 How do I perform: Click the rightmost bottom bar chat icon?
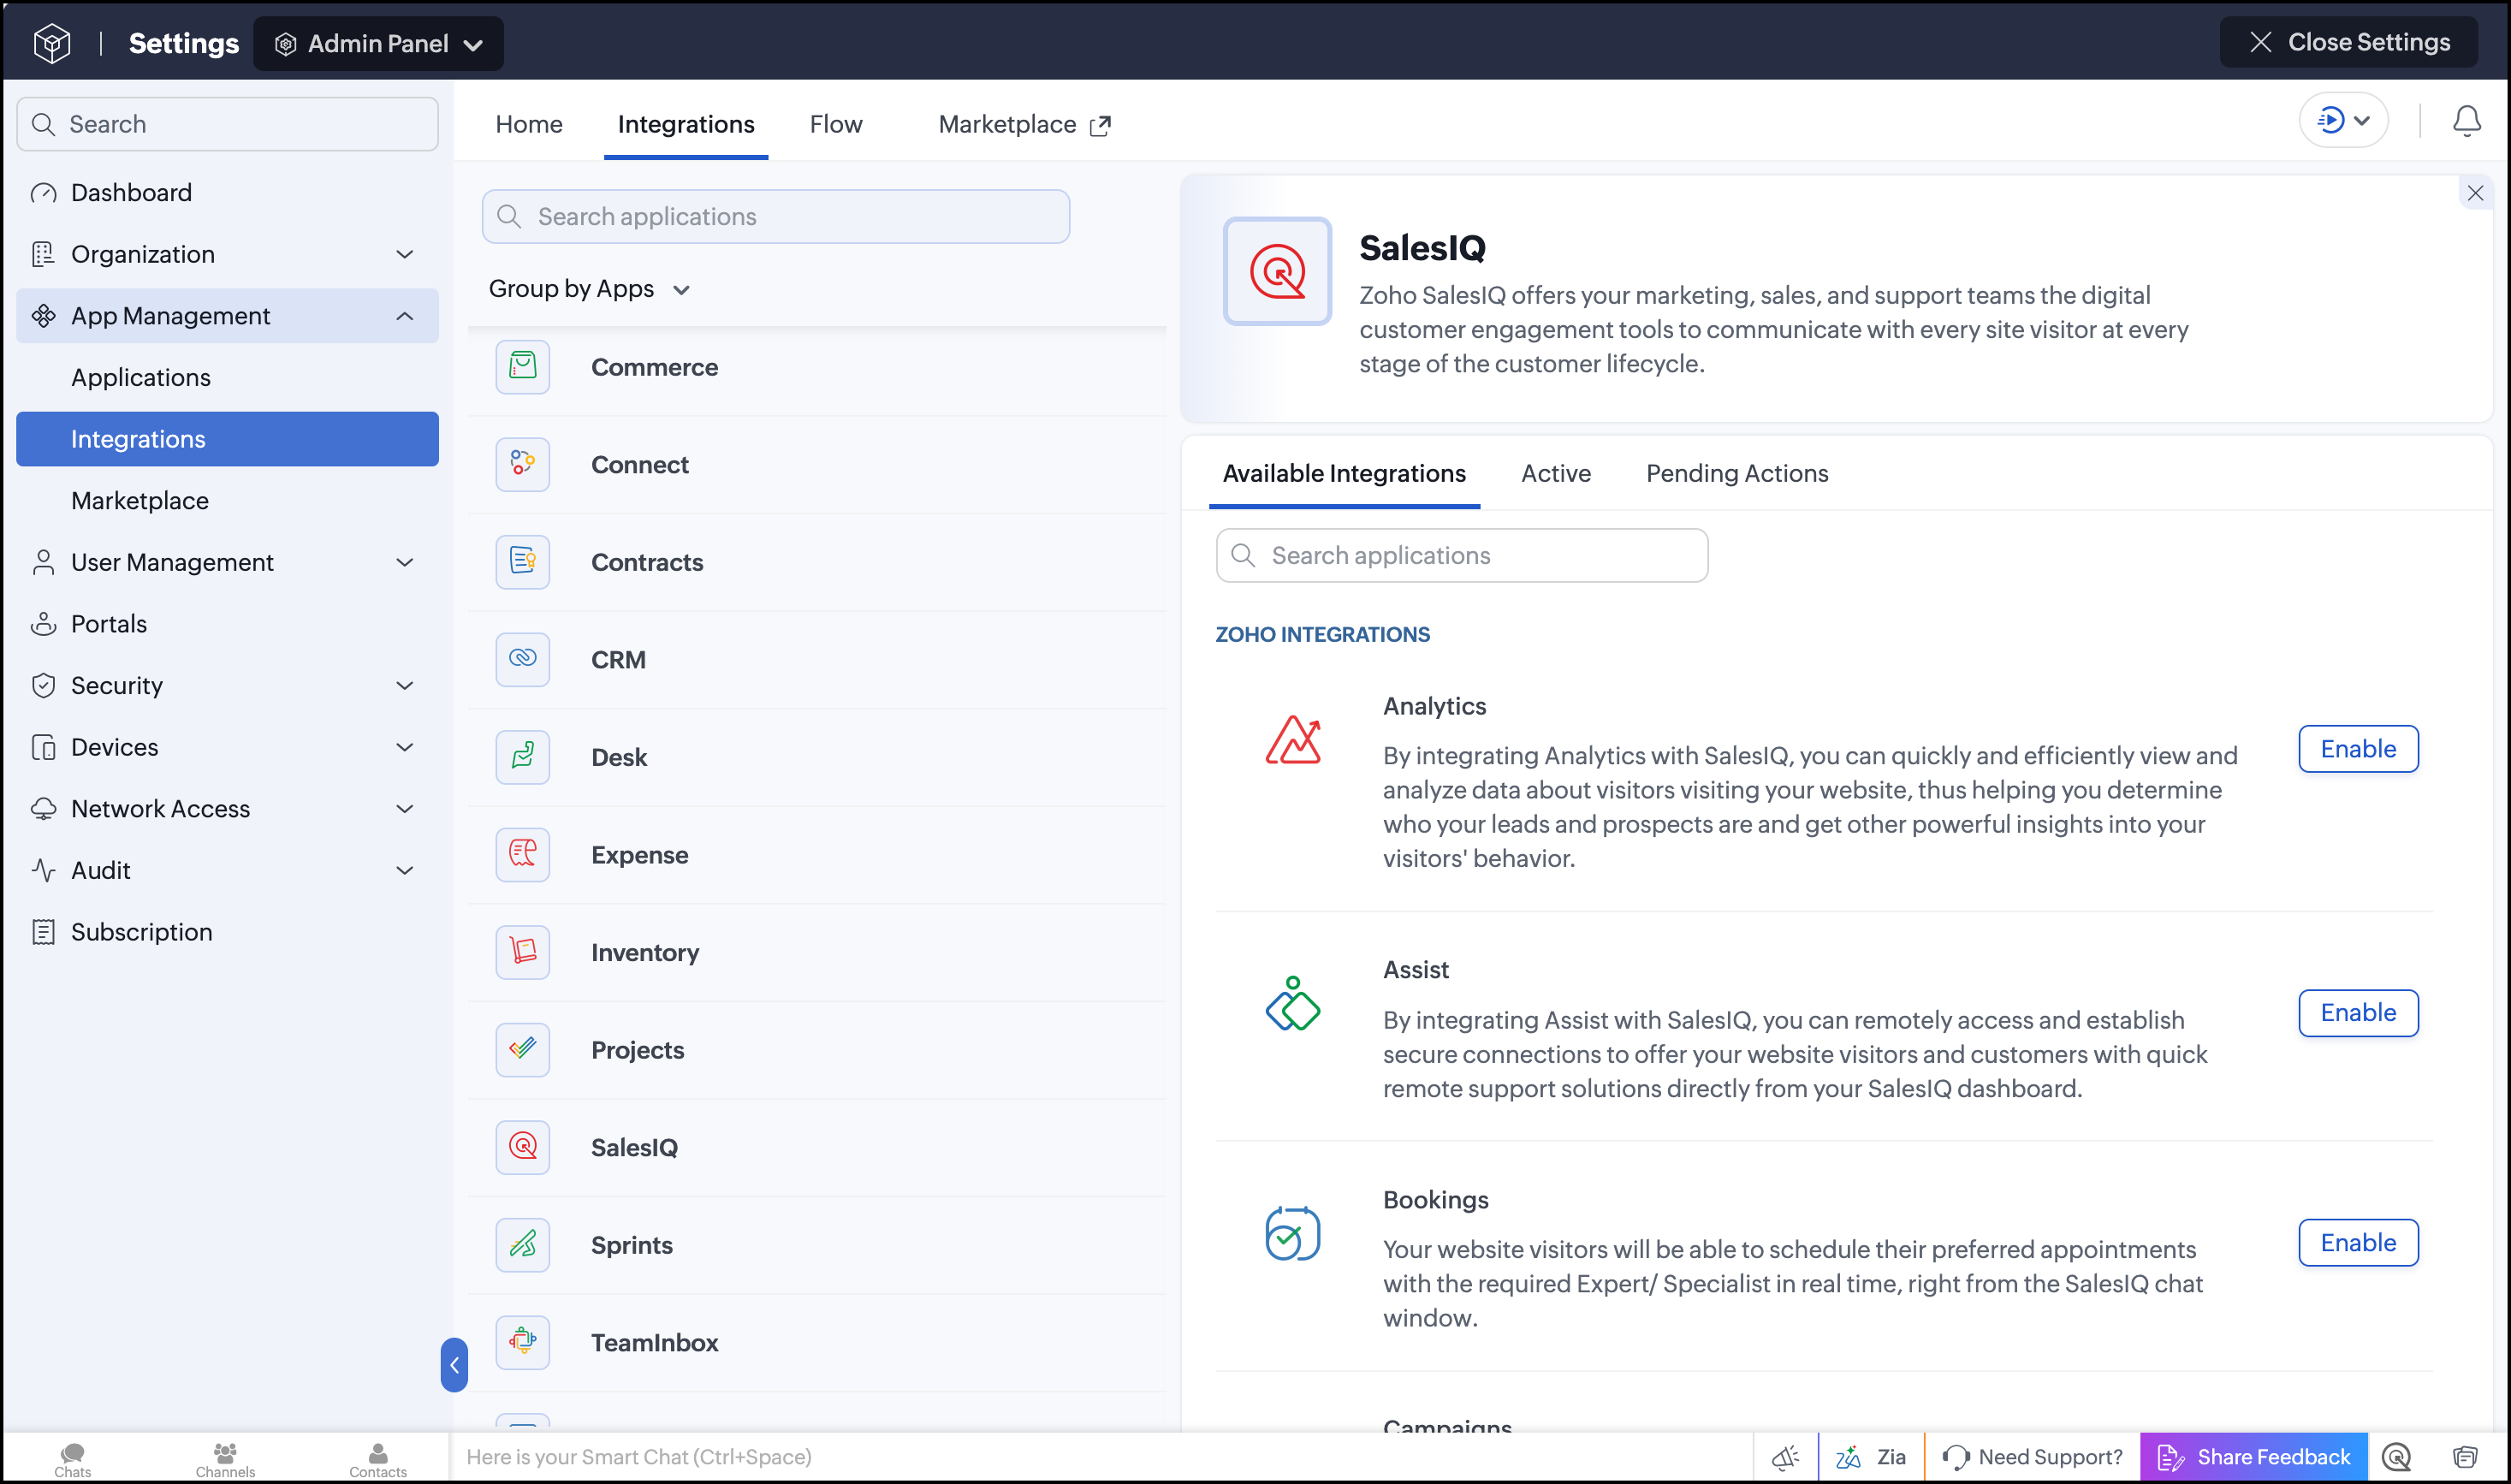pos(2465,1457)
